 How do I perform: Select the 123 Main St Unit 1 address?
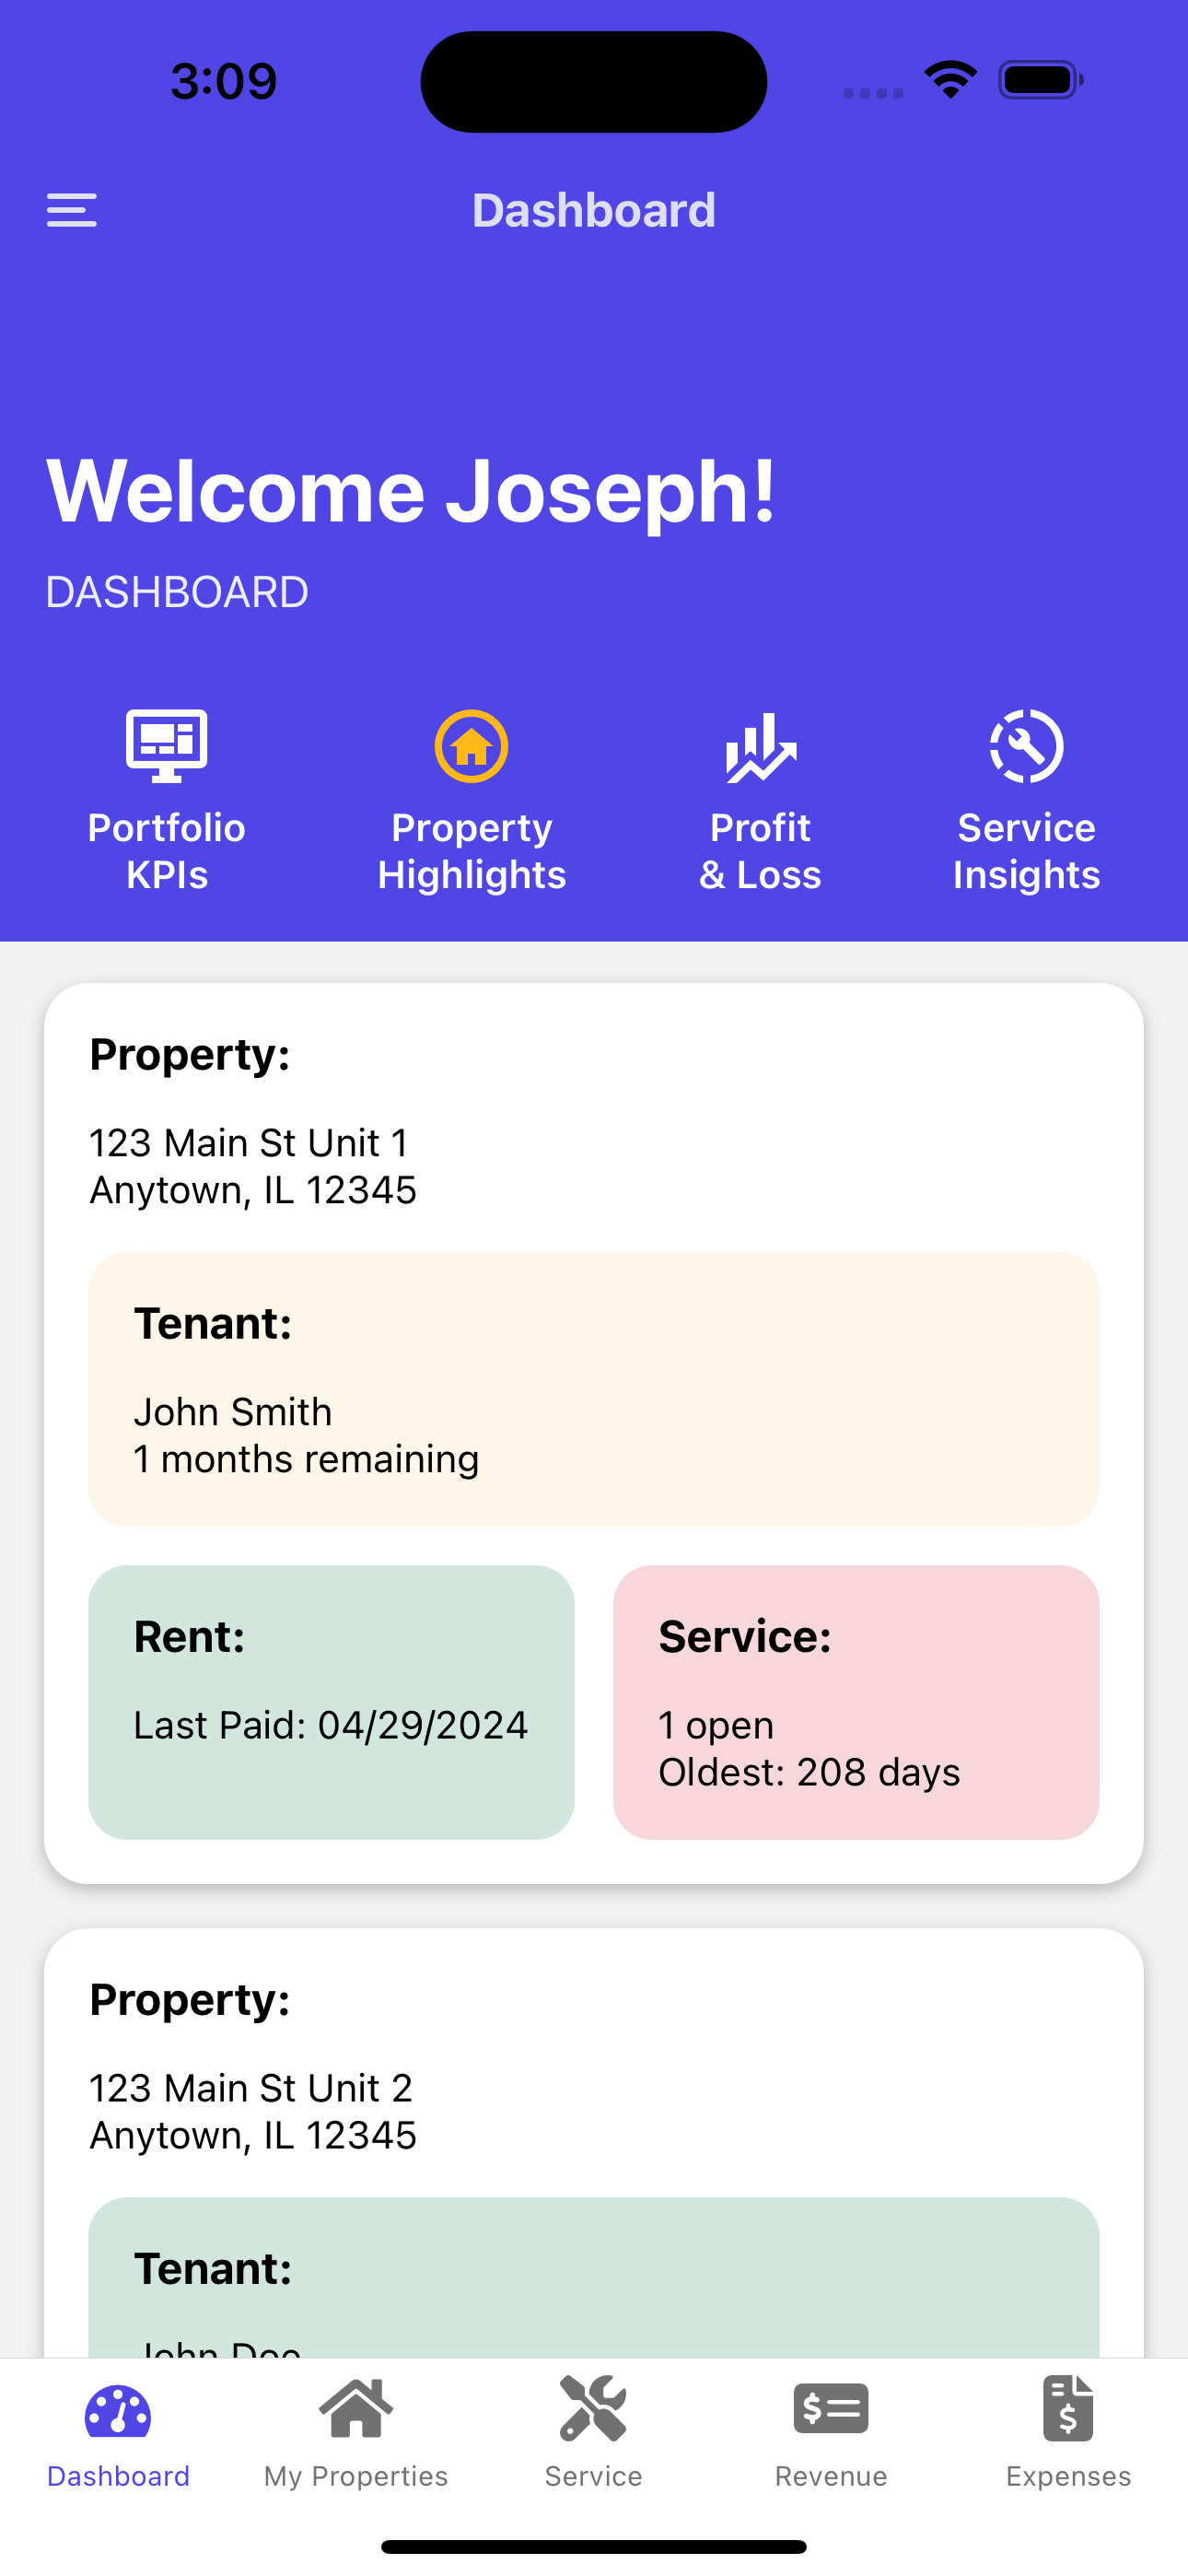click(x=252, y=1166)
